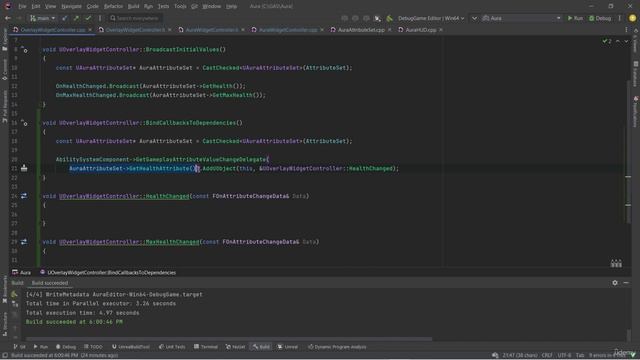Click gutter navigate icon beside HealthChanged
This screenshot has width=640, height=360.
tap(24, 196)
